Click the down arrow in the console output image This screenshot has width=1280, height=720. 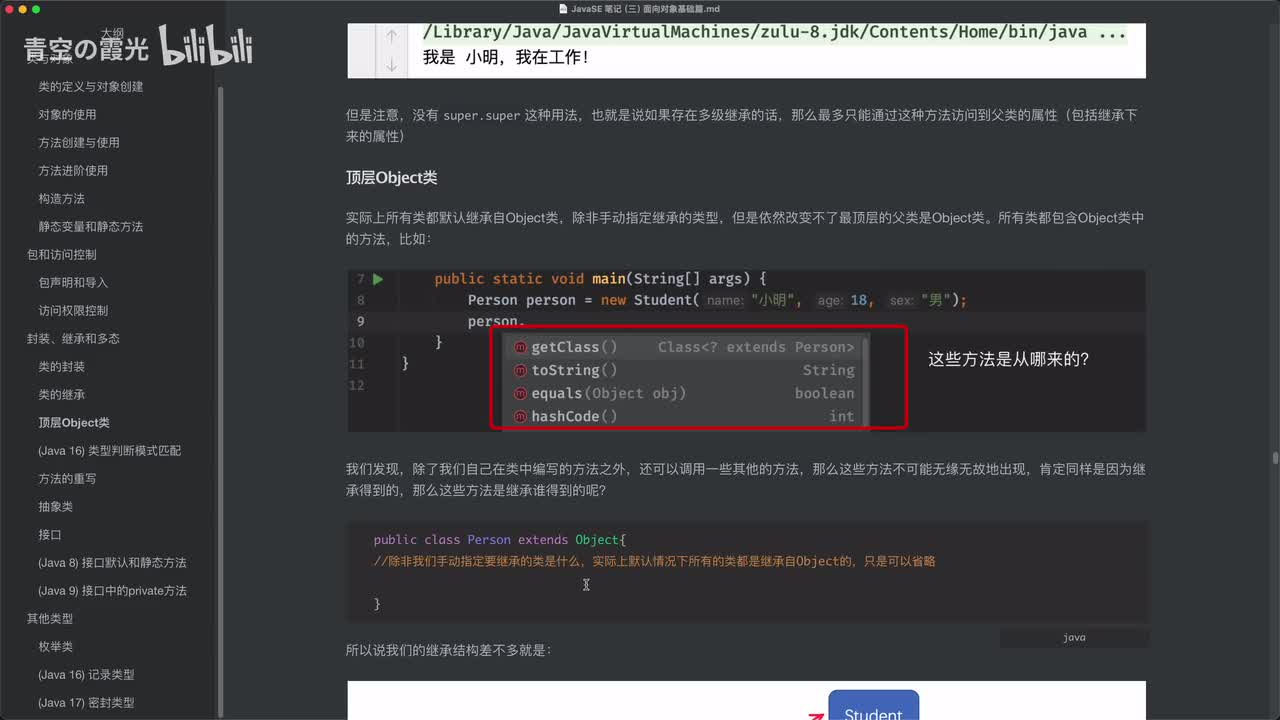pos(391,64)
